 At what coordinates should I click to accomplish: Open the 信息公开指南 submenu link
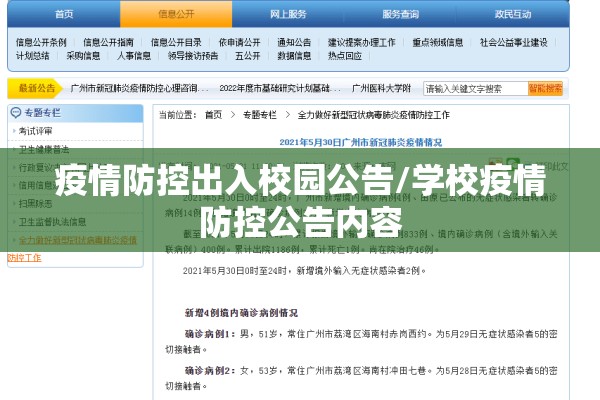pyautogui.click(x=108, y=42)
